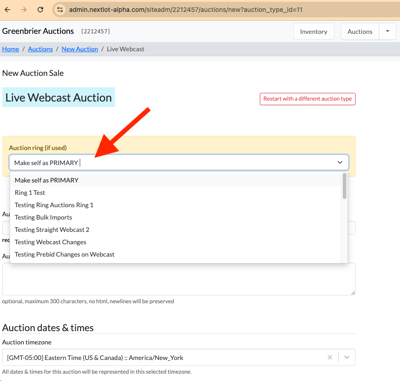The image size is (400, 381).
Task: Open site information icon in address bar
Action: coord(60,10)
